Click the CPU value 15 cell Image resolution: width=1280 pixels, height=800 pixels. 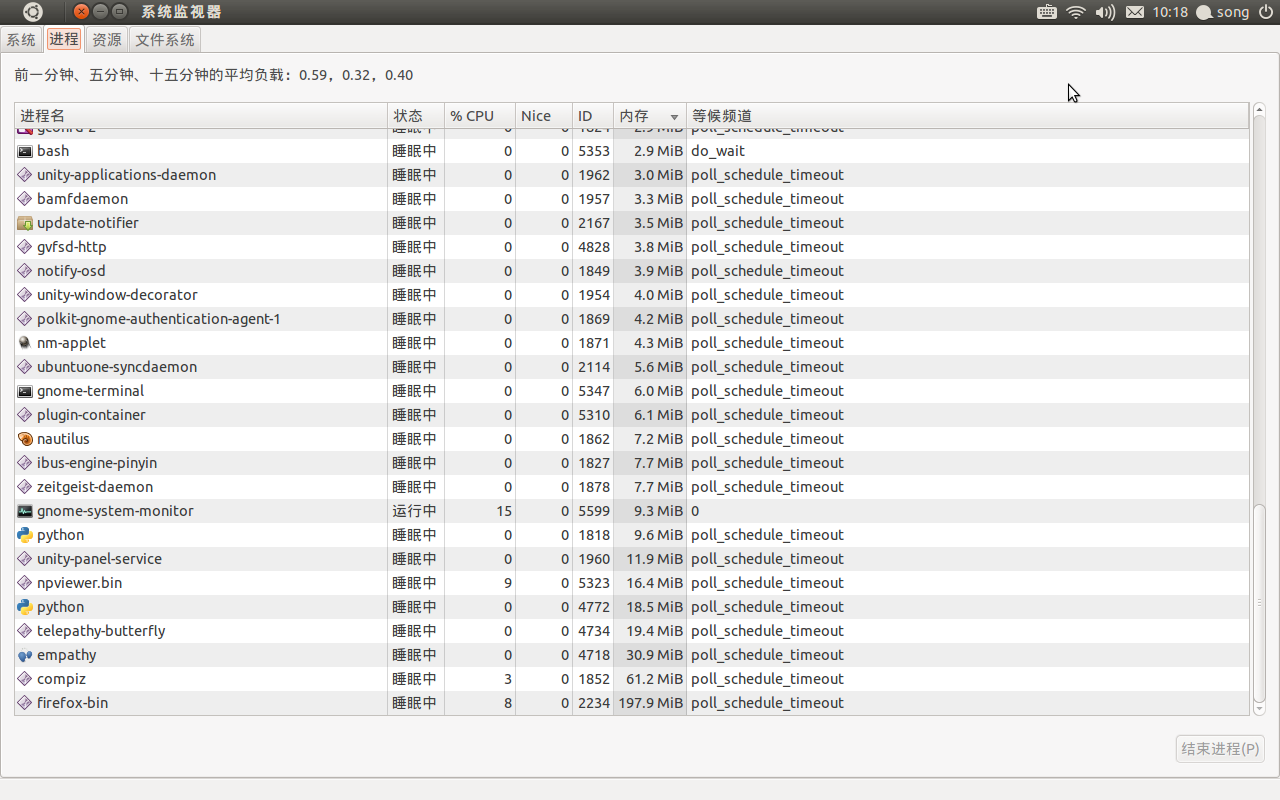pos(504,511)
